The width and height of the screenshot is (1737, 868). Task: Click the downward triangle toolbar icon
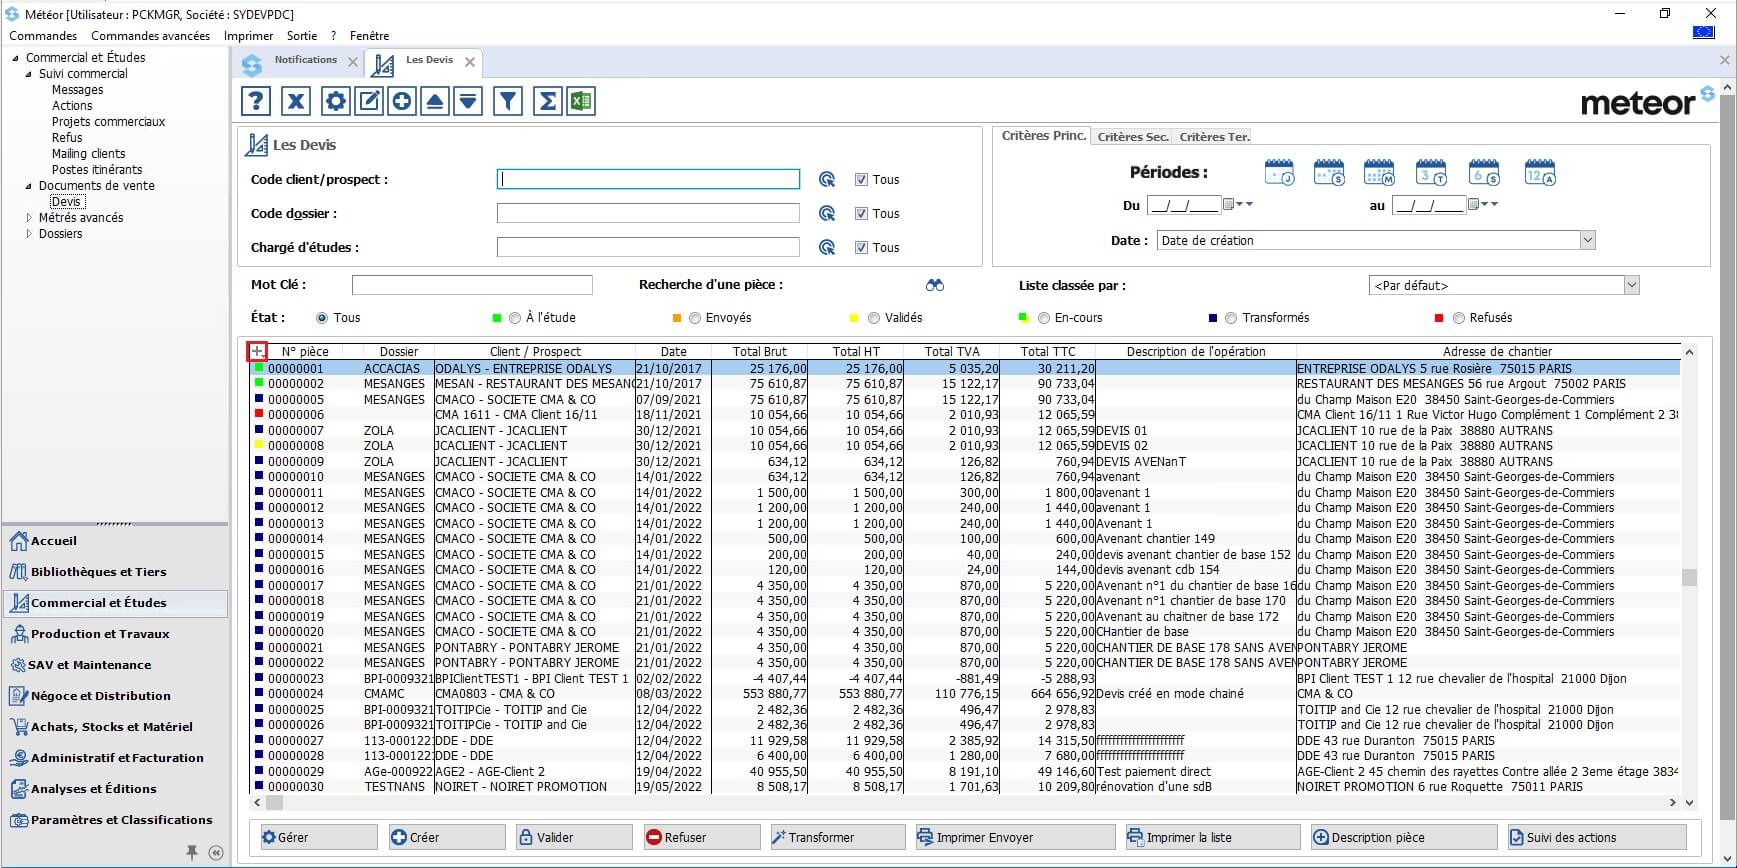click(468, 101)
